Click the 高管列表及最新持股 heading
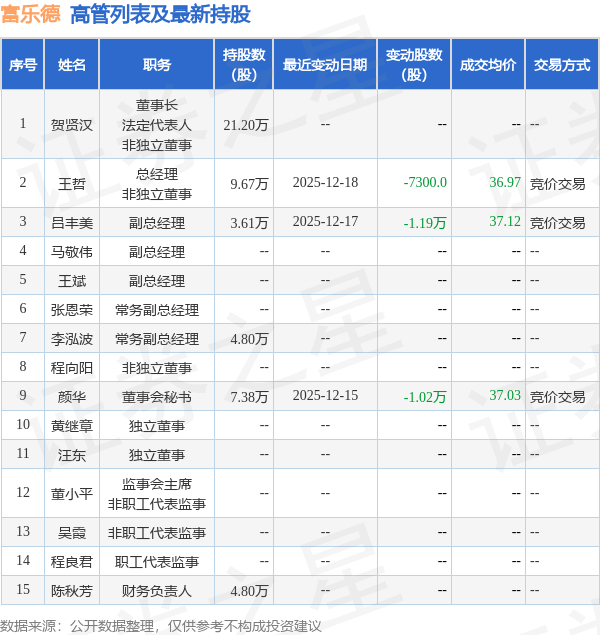The width and height of the screenshot is (600, 635). pyautogui.click(x=160, y=15)
